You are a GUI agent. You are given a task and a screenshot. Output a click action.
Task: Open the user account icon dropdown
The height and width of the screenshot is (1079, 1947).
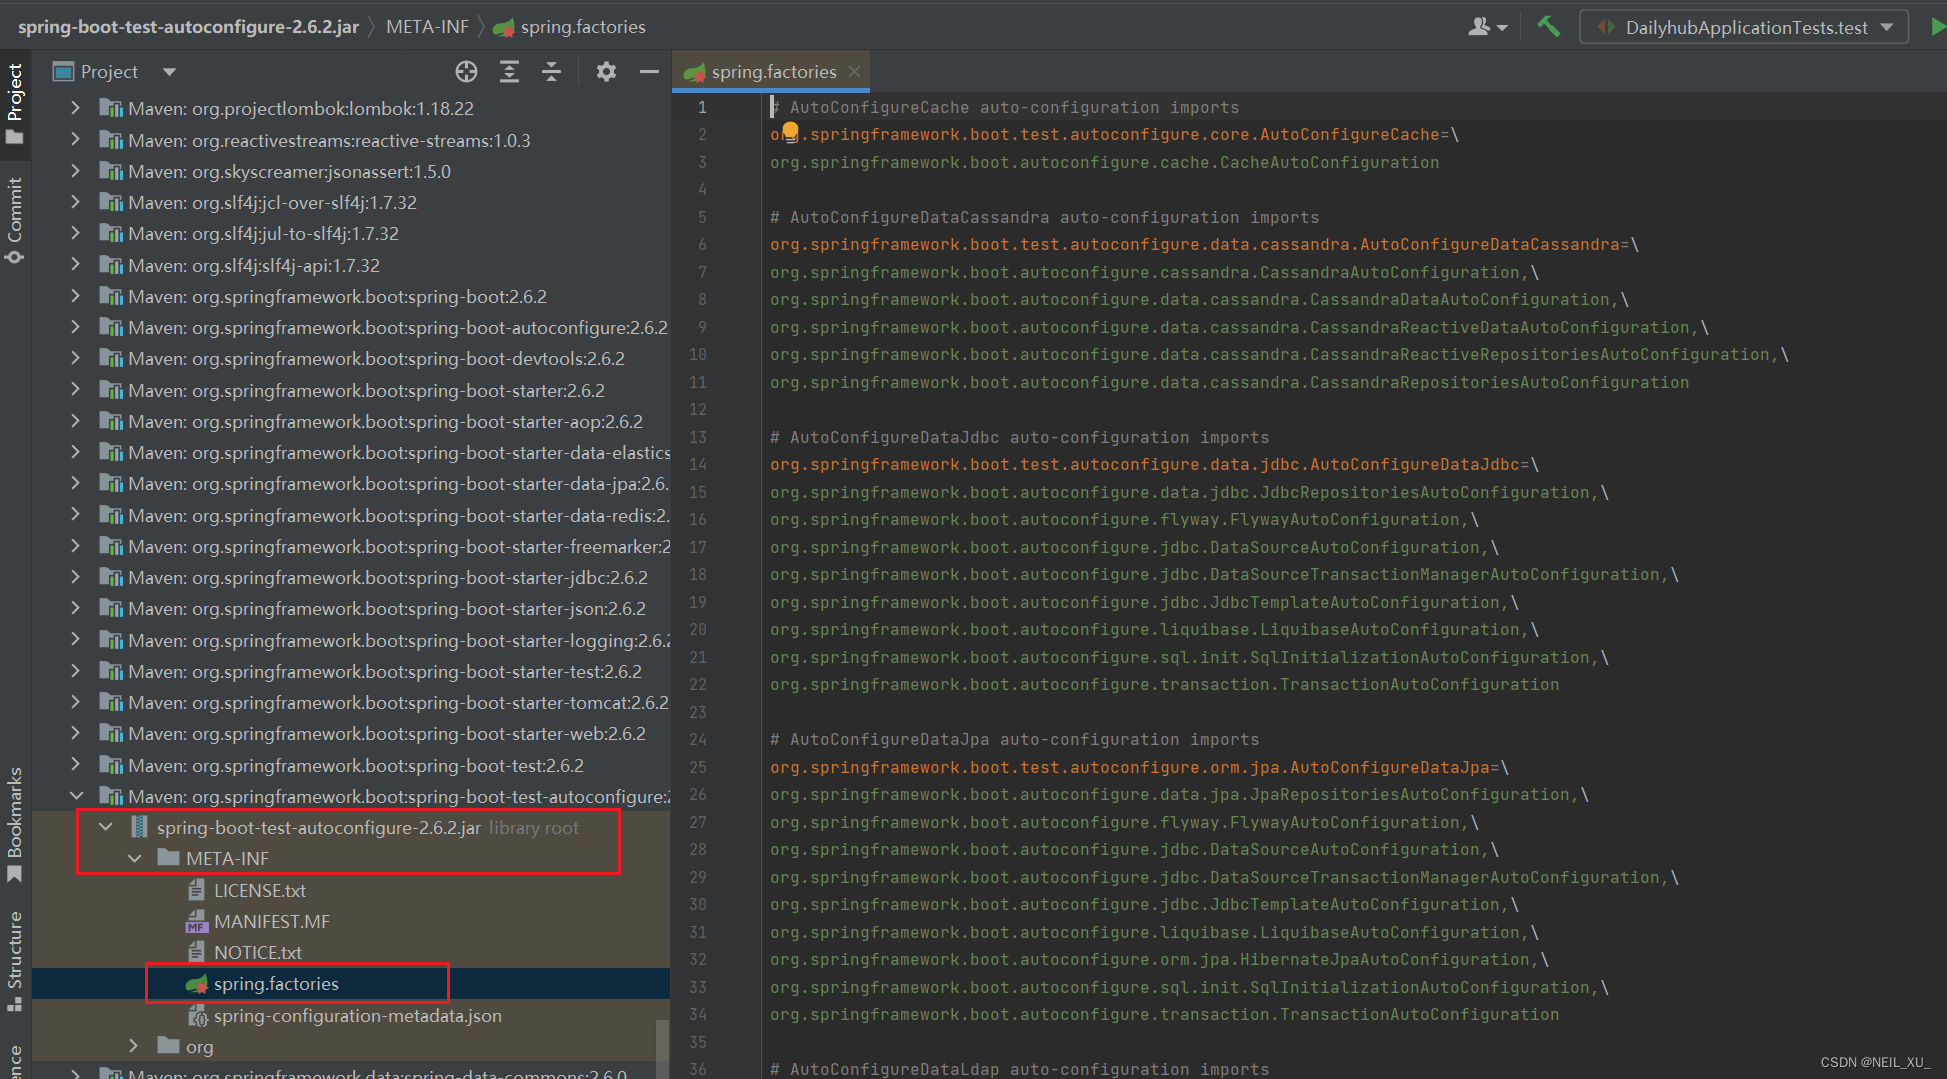1488,27
